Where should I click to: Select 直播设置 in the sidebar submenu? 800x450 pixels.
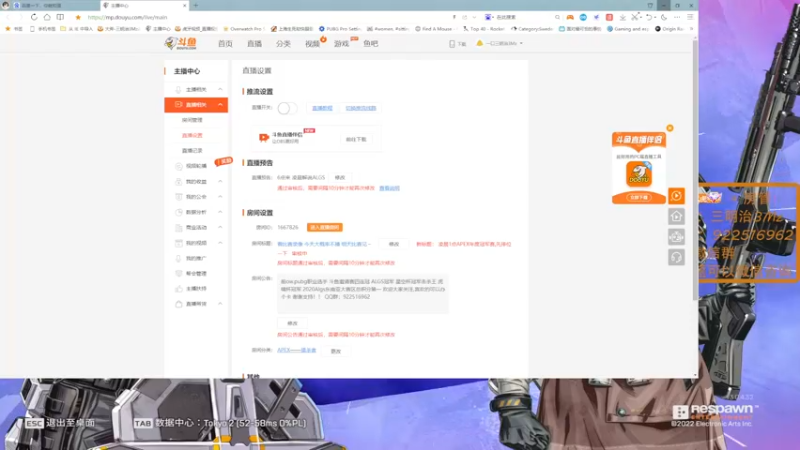192,135
